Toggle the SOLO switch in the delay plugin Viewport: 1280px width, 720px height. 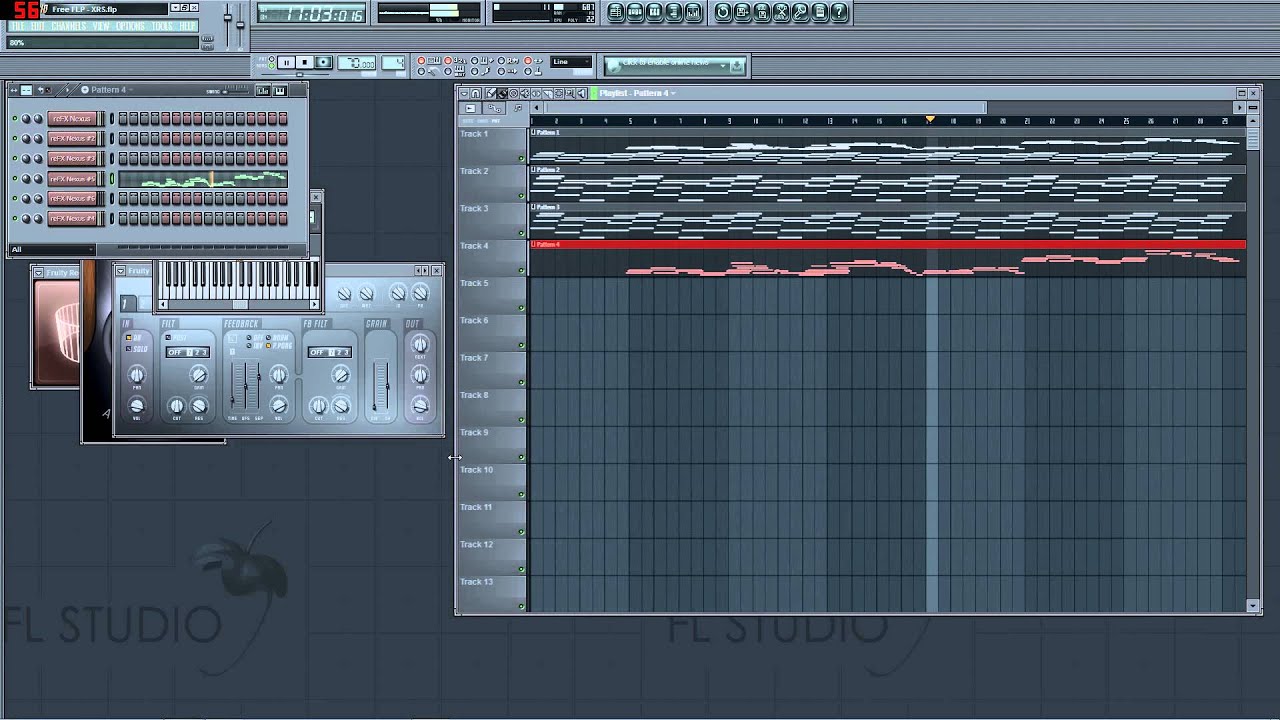128,349
